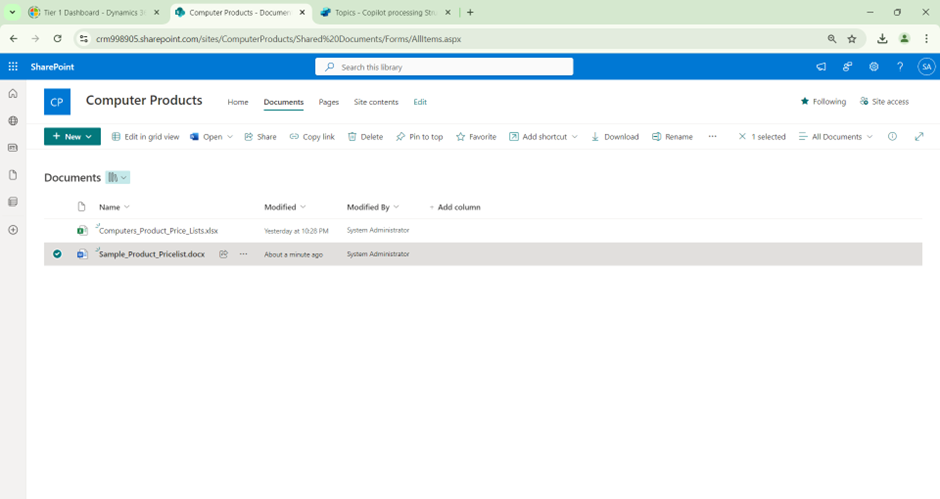Click Add column header button

455,207
